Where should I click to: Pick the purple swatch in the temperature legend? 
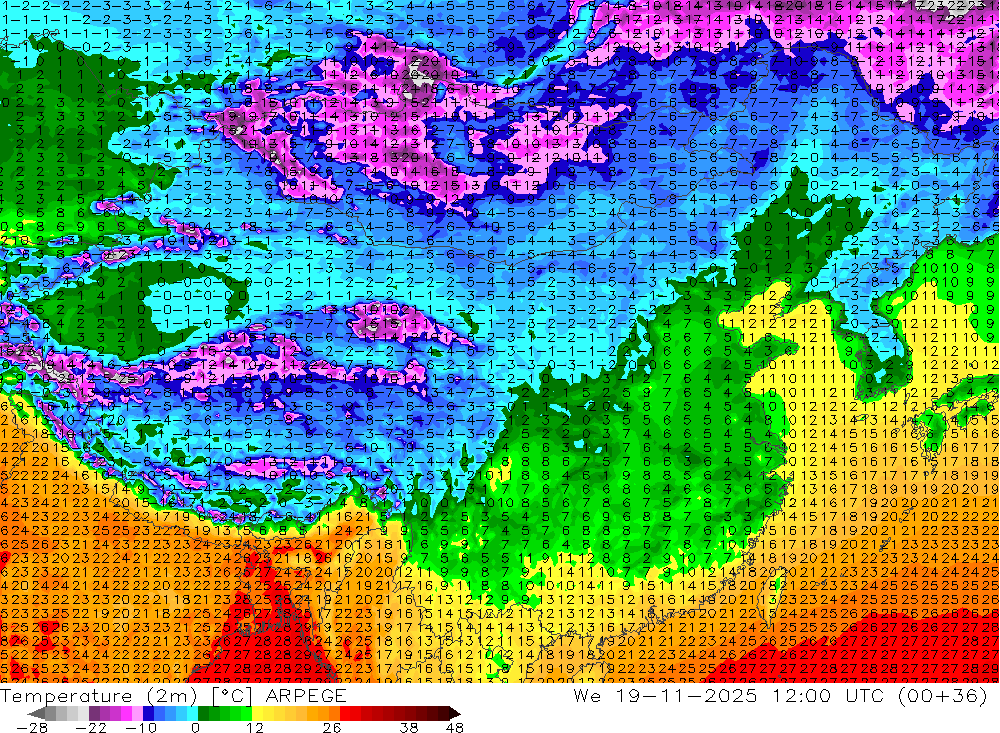(94, 714)
